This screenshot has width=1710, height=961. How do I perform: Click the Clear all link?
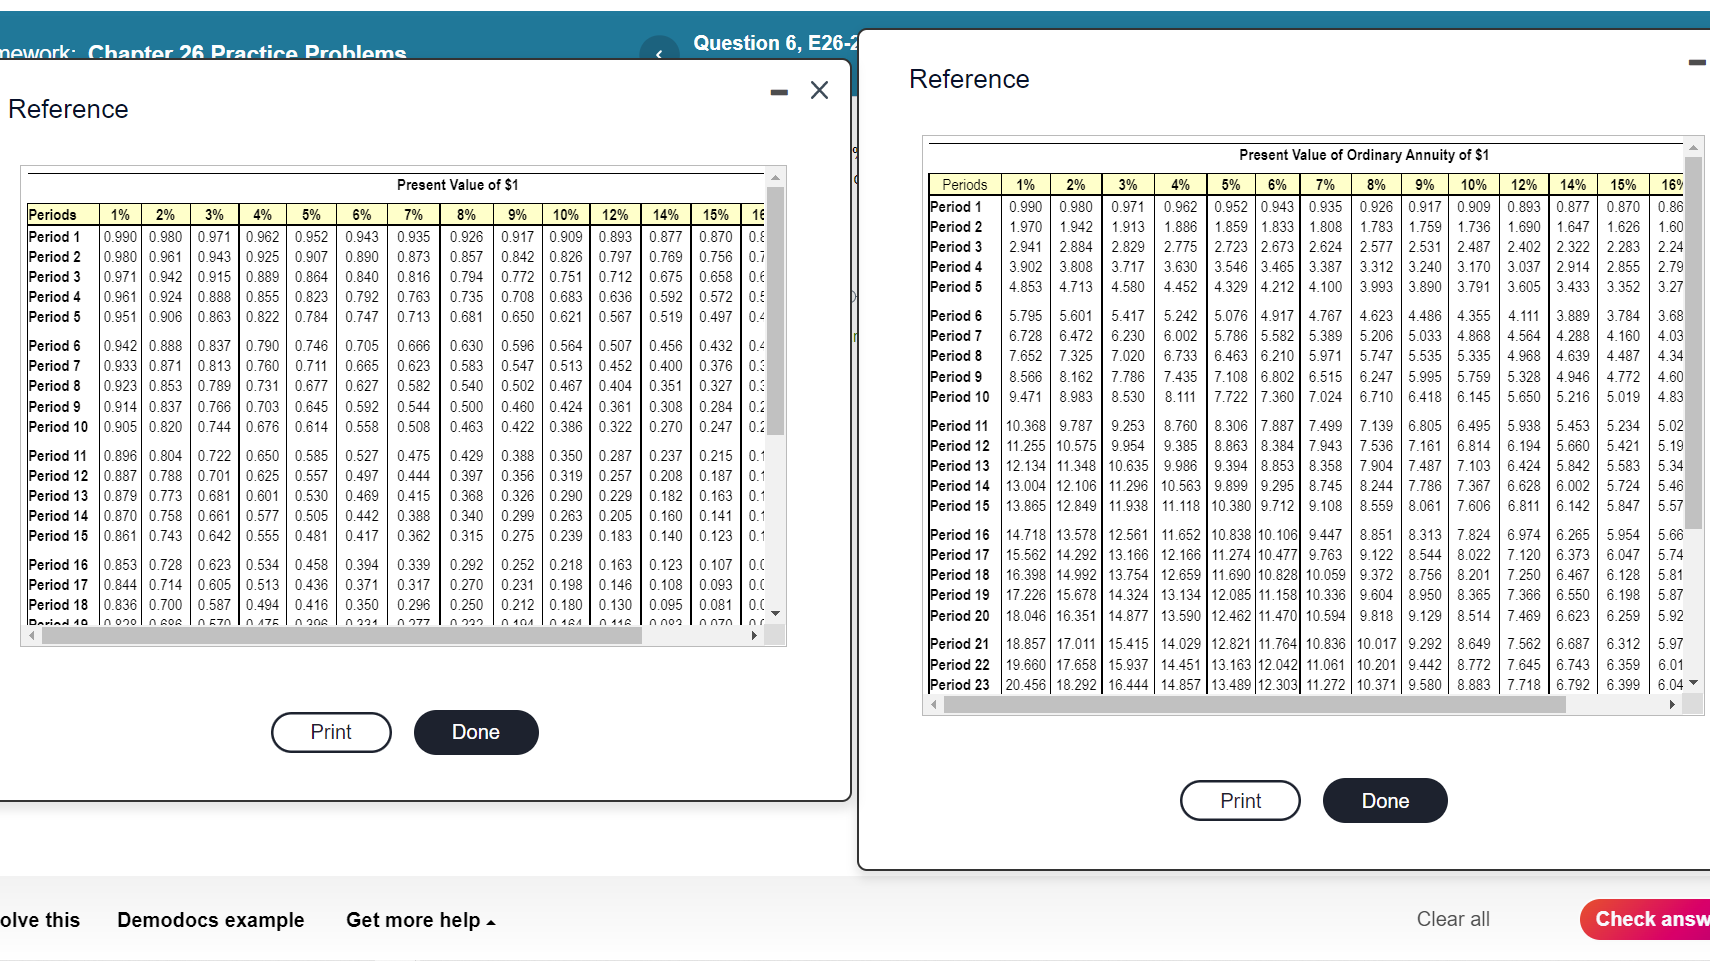(x=1453, y=919)
